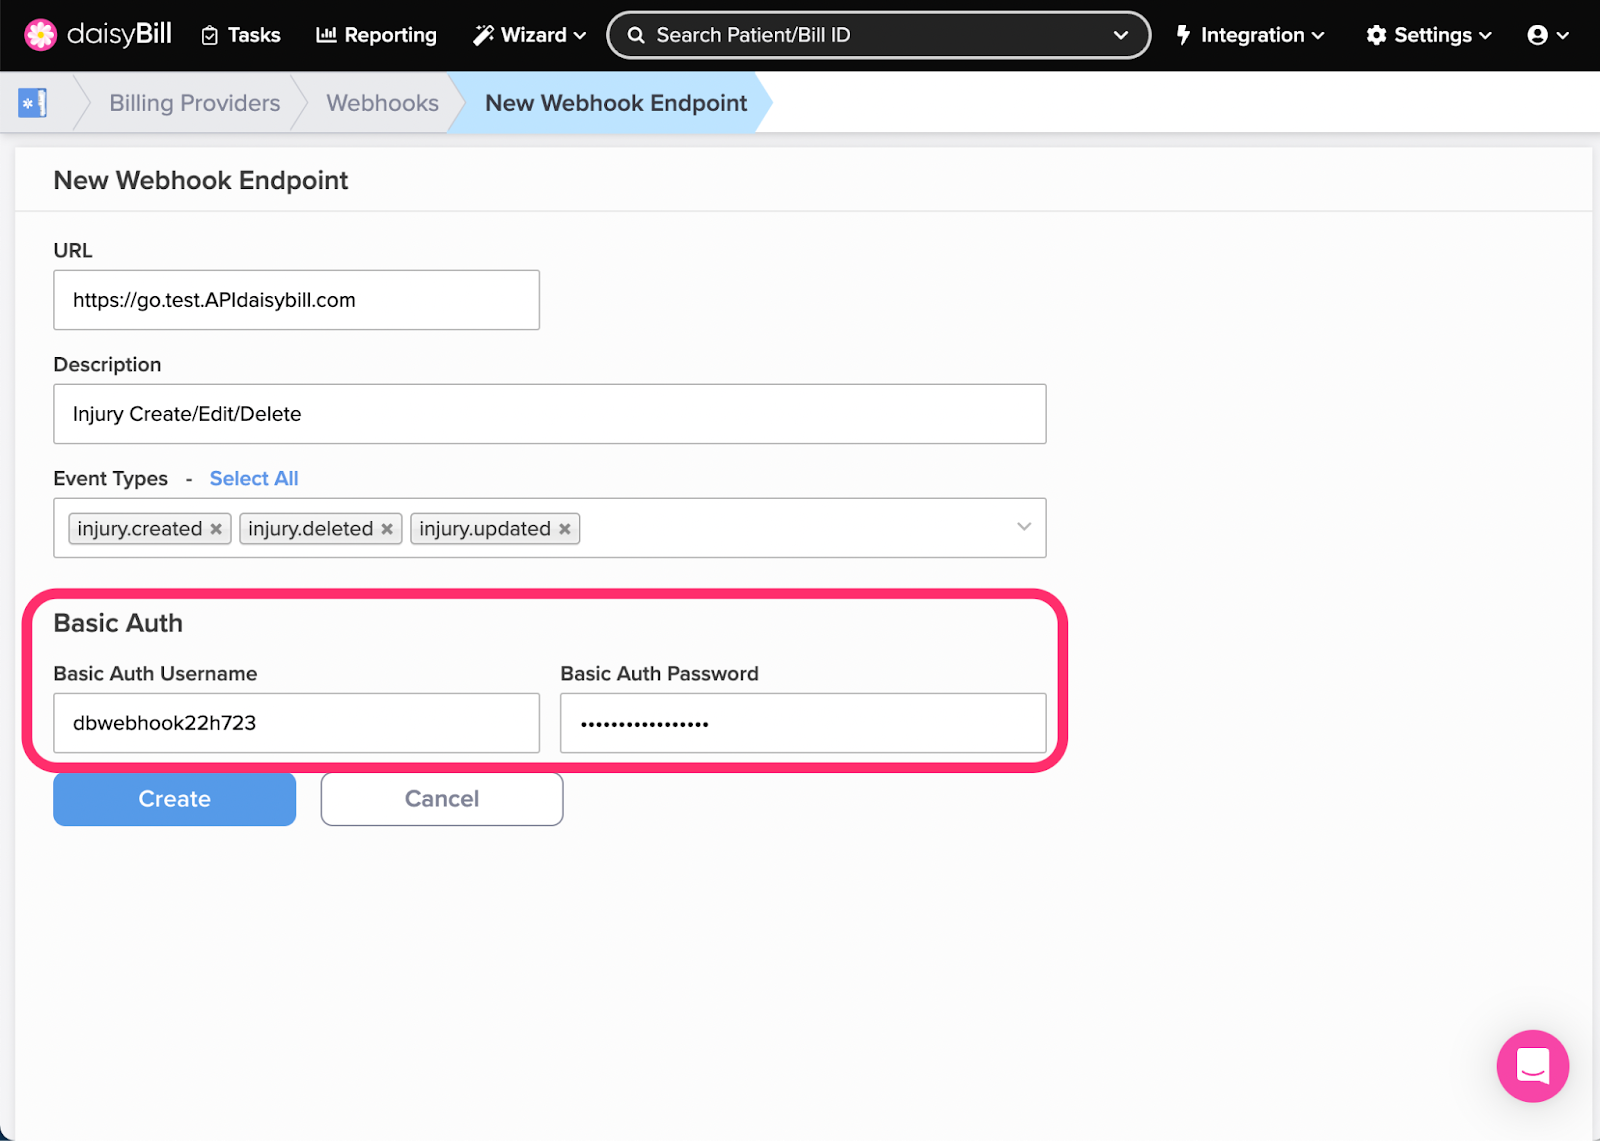Image resolution: width=1600 pixels, height=1141 pixels.
Task: Open the user account menu
Action: (1548, 35)
